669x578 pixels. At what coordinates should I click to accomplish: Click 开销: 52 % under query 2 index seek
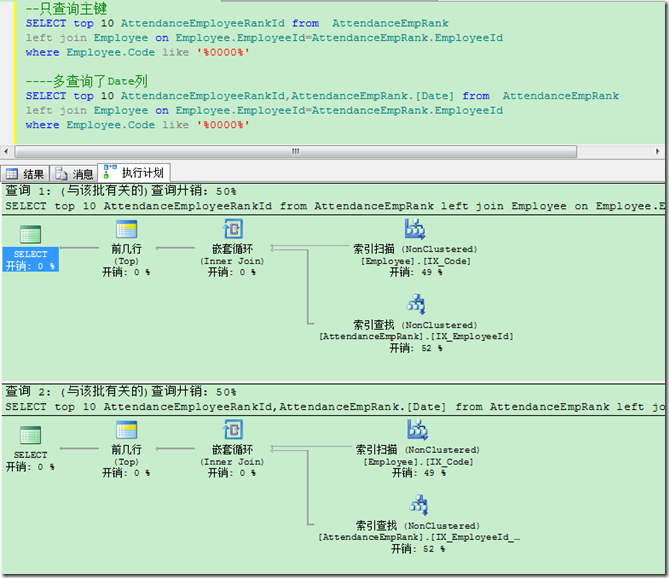[x=419, y=549]
